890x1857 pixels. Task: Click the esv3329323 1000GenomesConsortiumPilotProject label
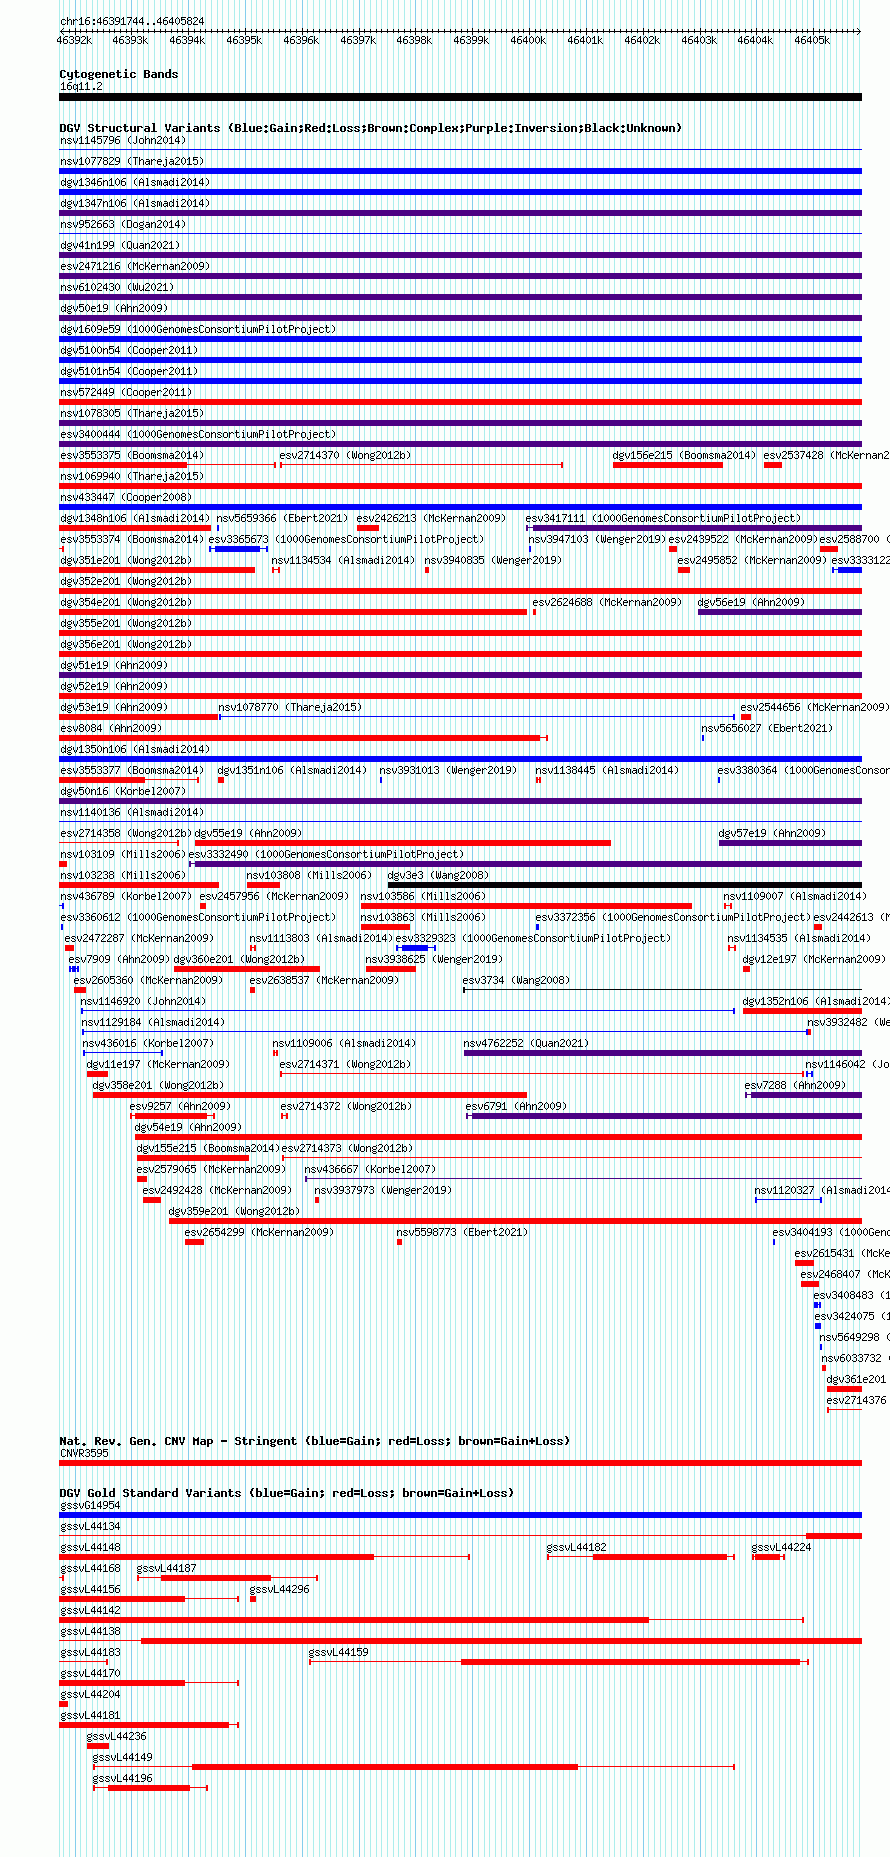(533, 938)
